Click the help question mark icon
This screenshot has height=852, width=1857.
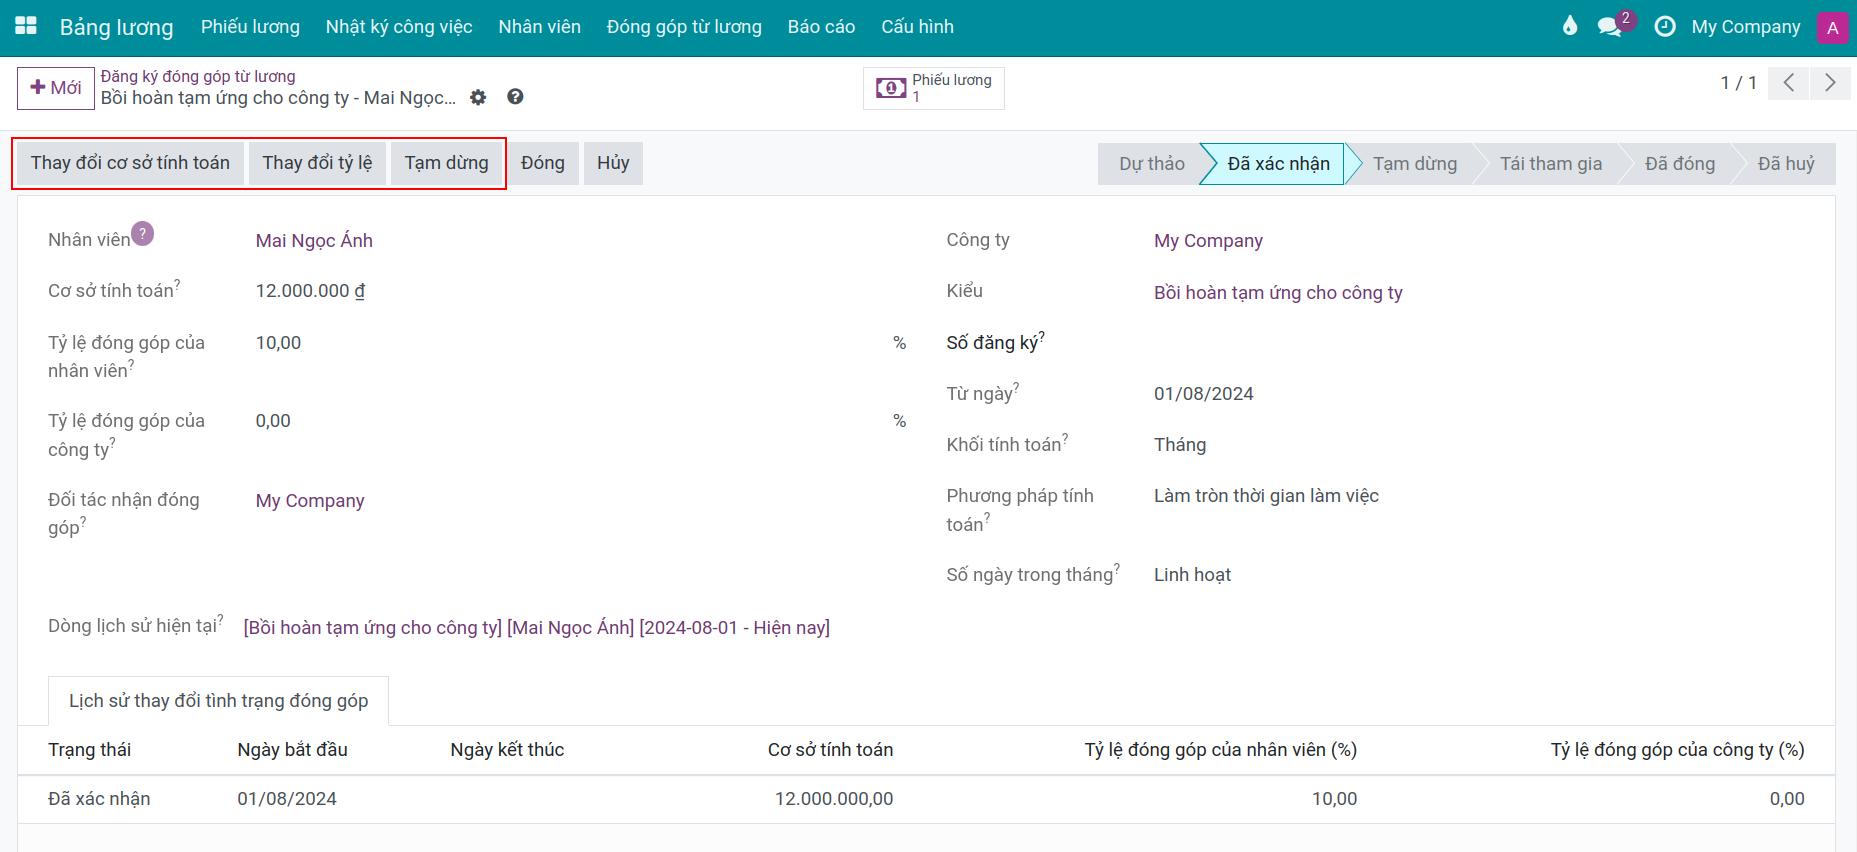[515, 97]
